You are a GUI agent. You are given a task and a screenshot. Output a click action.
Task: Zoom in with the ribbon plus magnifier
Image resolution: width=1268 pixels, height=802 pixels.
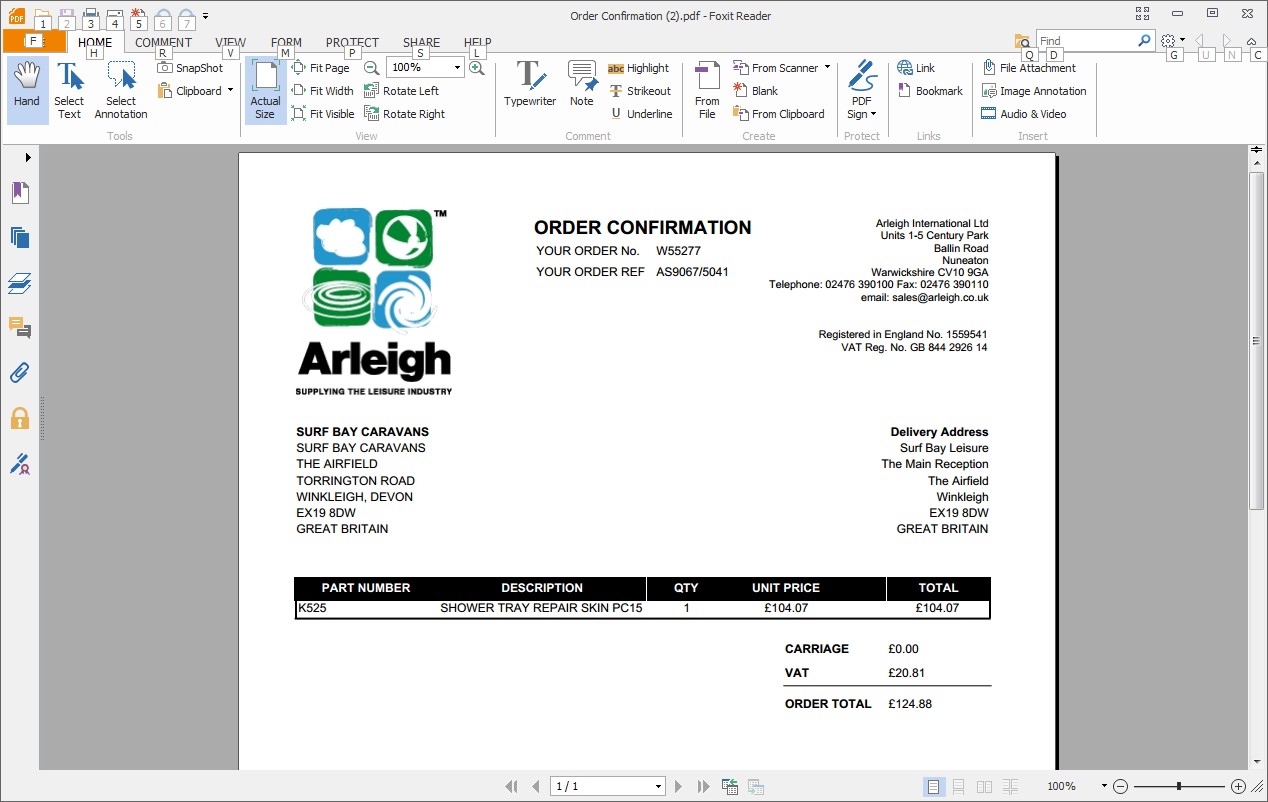(x=477, y=68)
